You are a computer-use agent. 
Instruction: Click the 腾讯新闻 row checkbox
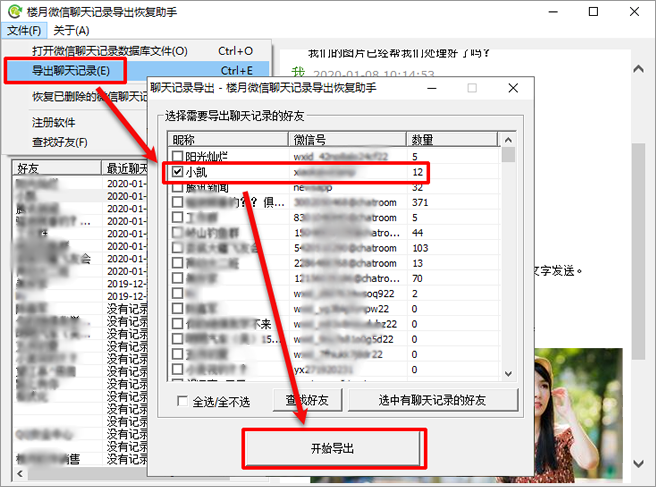pos(177,187)
